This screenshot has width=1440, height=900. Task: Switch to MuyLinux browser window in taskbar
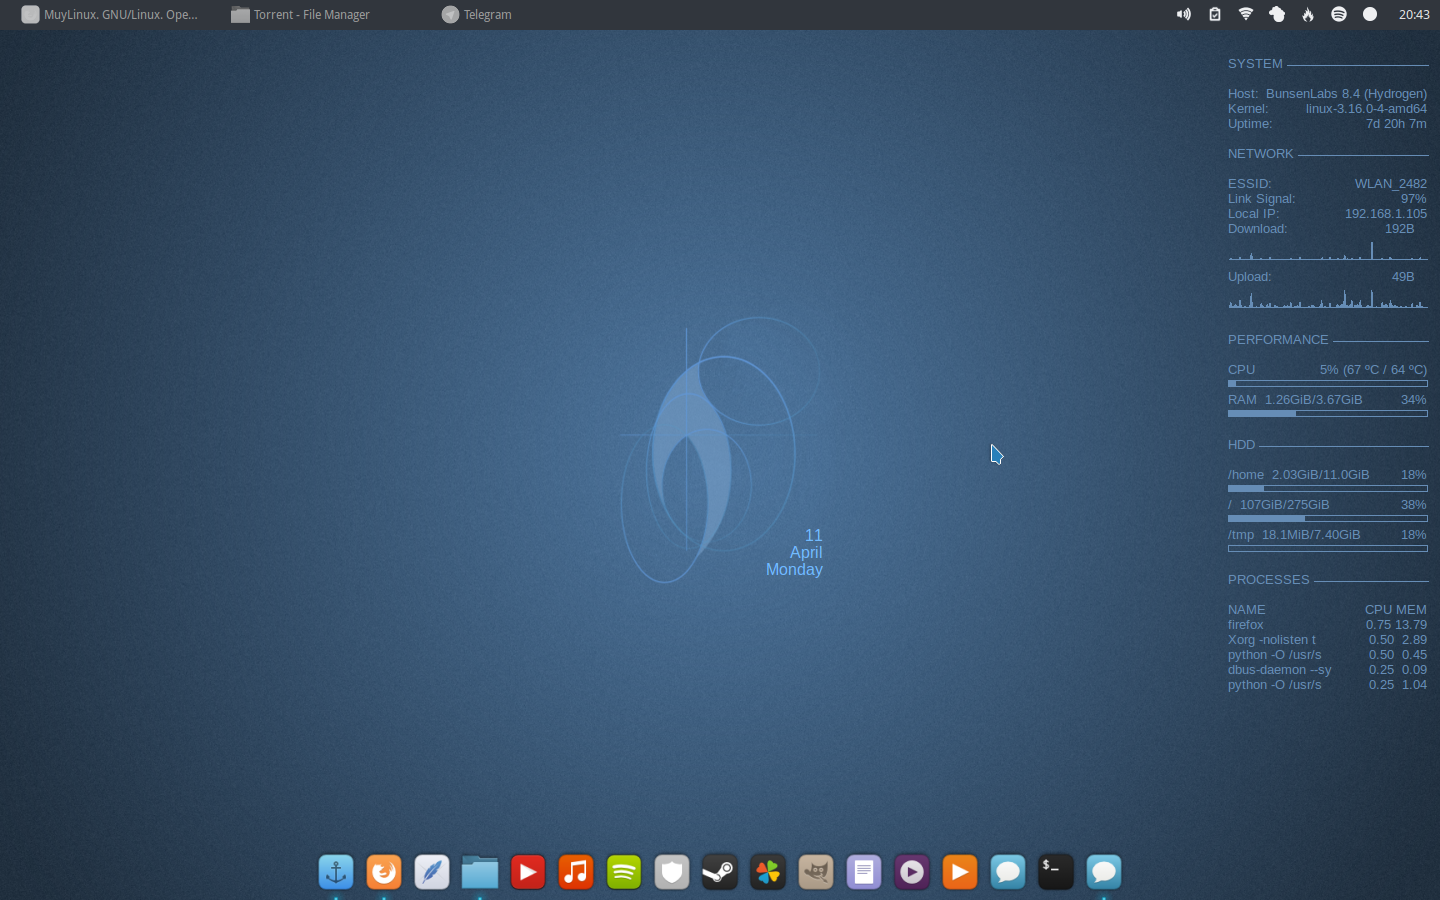point(111,14)
